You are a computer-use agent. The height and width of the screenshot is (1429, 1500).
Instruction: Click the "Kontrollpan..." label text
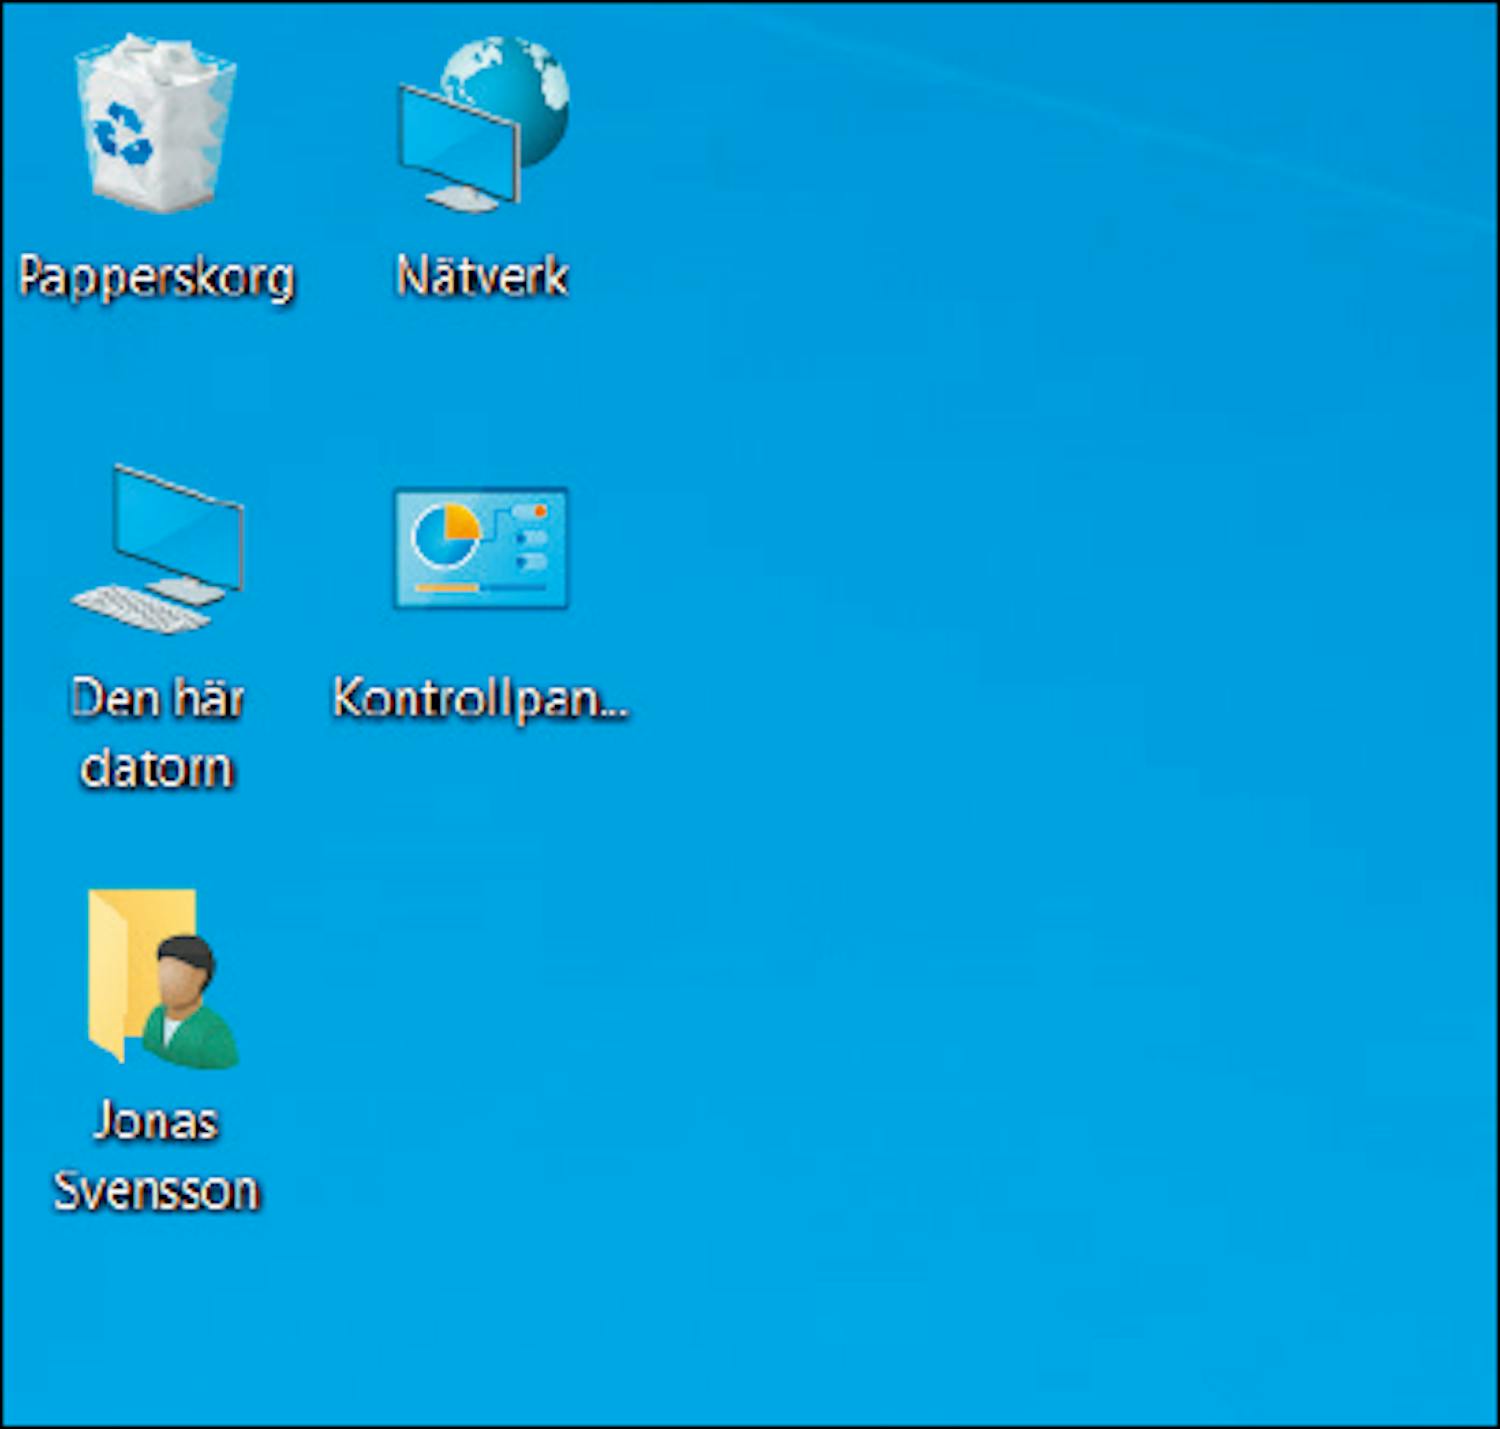tap(481, 699)
